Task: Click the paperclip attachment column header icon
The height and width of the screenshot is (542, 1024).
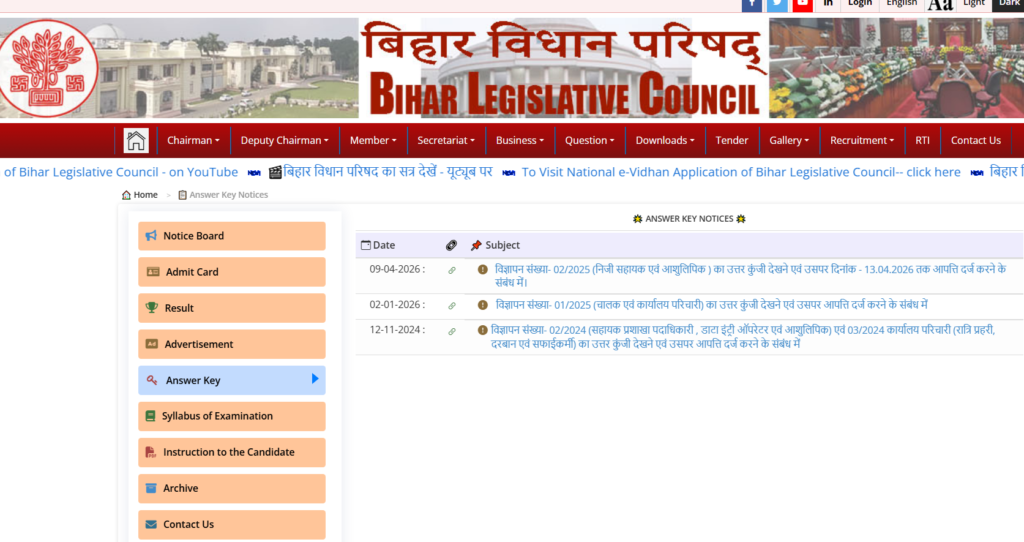Action: click(451, 245)
